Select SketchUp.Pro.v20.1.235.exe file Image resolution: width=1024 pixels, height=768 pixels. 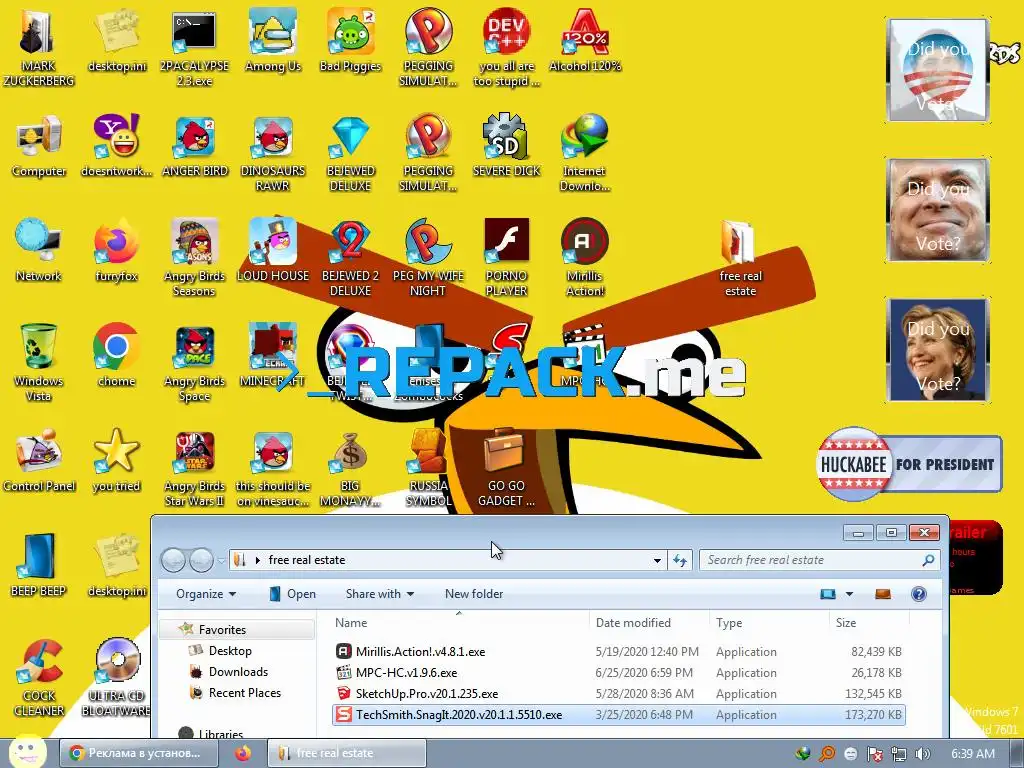point(618,694)
